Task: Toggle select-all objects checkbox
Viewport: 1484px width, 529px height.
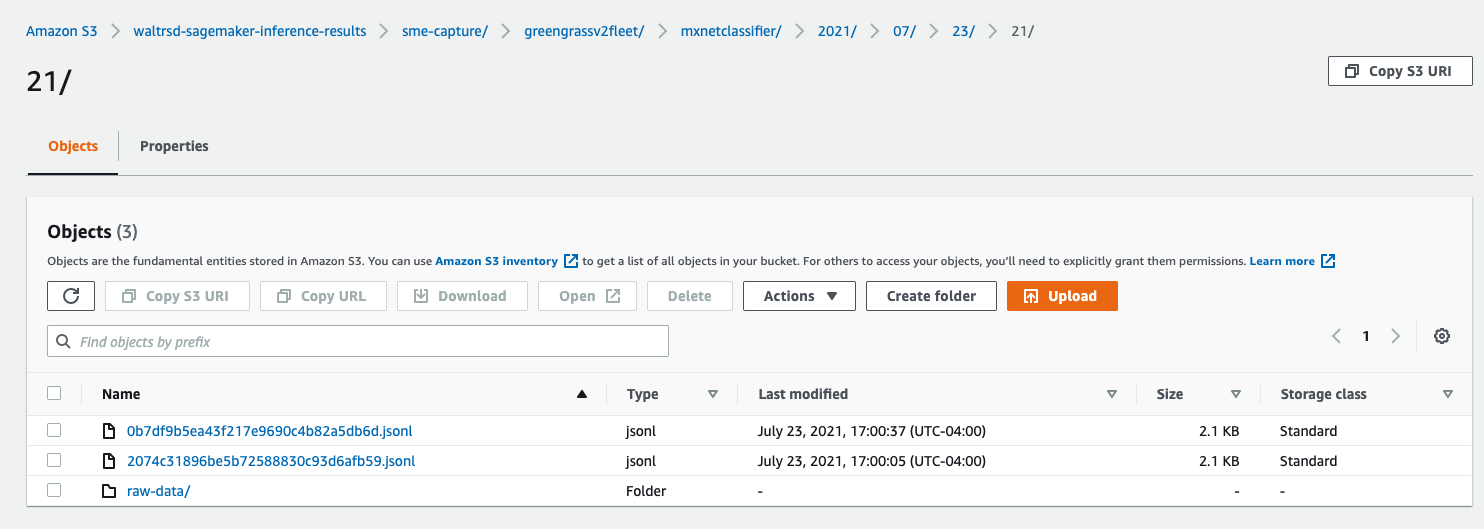Action: pyautogui.click(x=54, y=393)
